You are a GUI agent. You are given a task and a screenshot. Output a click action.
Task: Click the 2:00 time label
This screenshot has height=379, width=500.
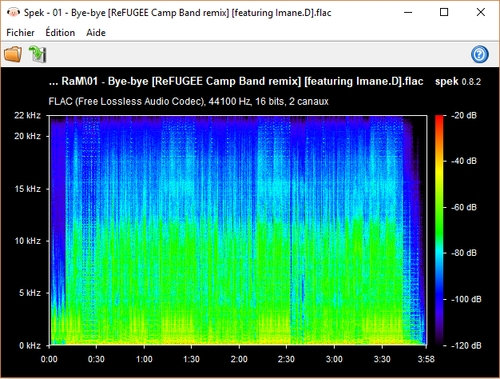(x=239, y=359)
